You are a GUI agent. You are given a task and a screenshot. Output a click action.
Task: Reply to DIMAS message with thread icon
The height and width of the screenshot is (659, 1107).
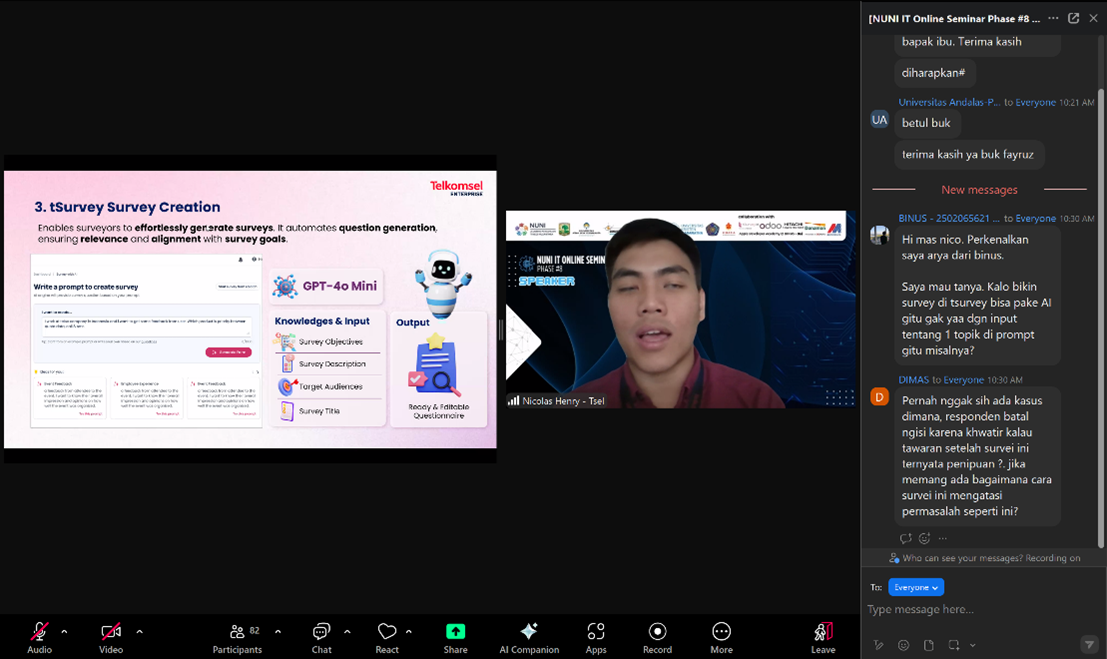tap(906, 538)
